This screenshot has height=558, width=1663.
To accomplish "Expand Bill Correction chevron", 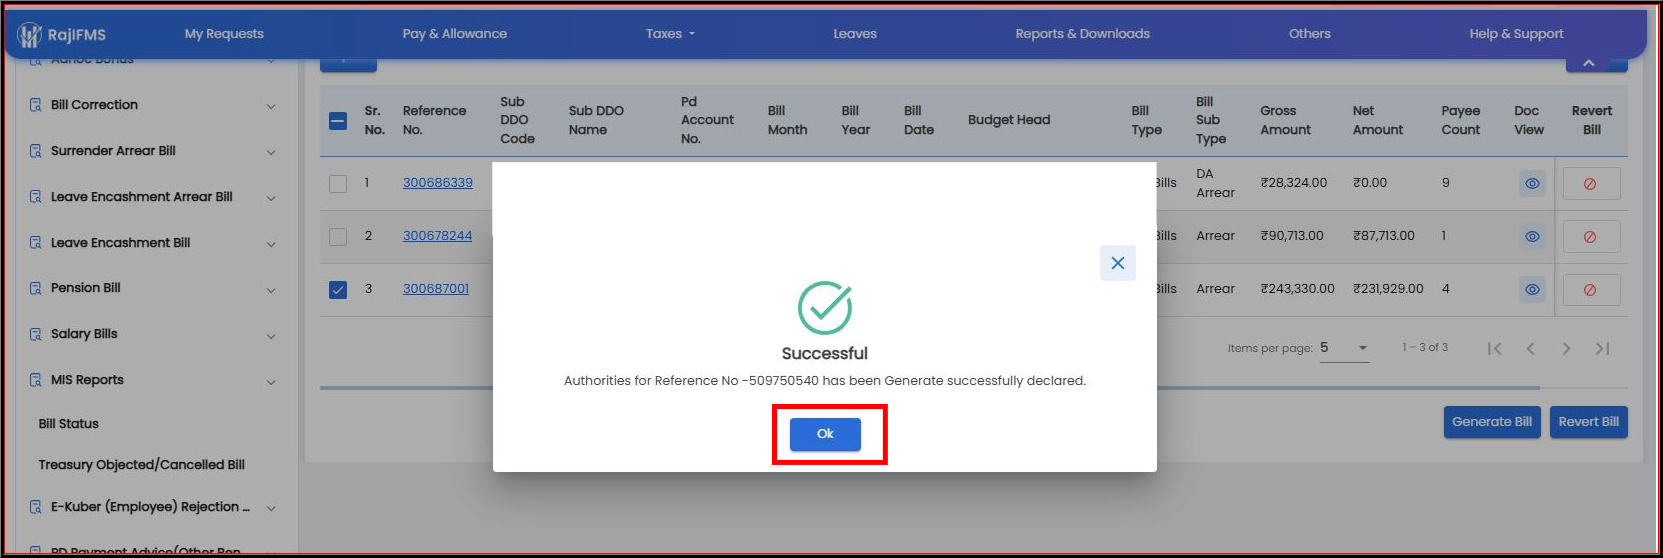I will pyautogui.click(x=271, y=106).
